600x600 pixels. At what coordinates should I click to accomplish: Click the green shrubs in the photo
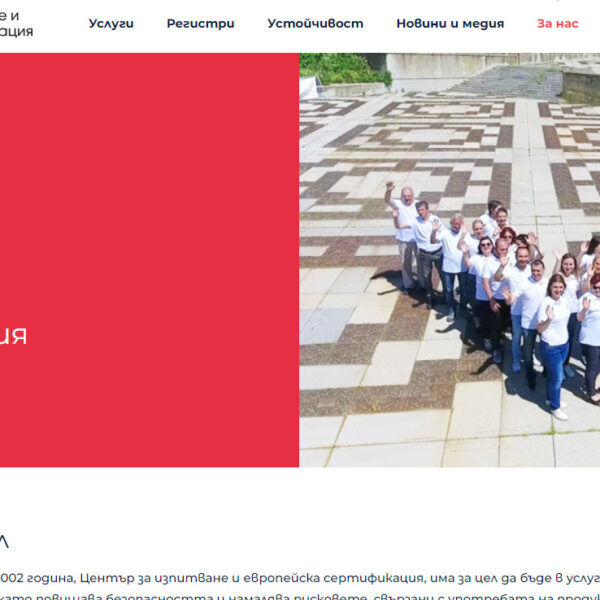pyautogui.click(x=342, y=68)
